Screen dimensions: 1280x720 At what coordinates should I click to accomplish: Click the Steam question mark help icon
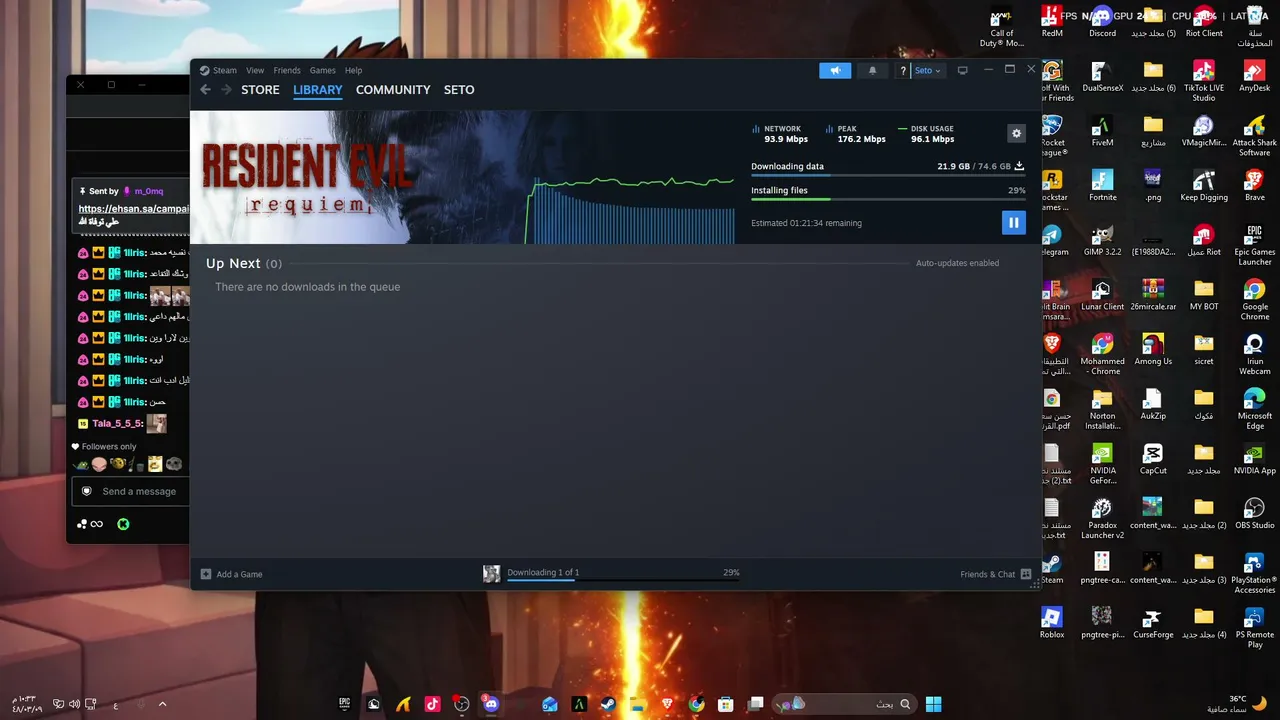click(x=903, y=70)
